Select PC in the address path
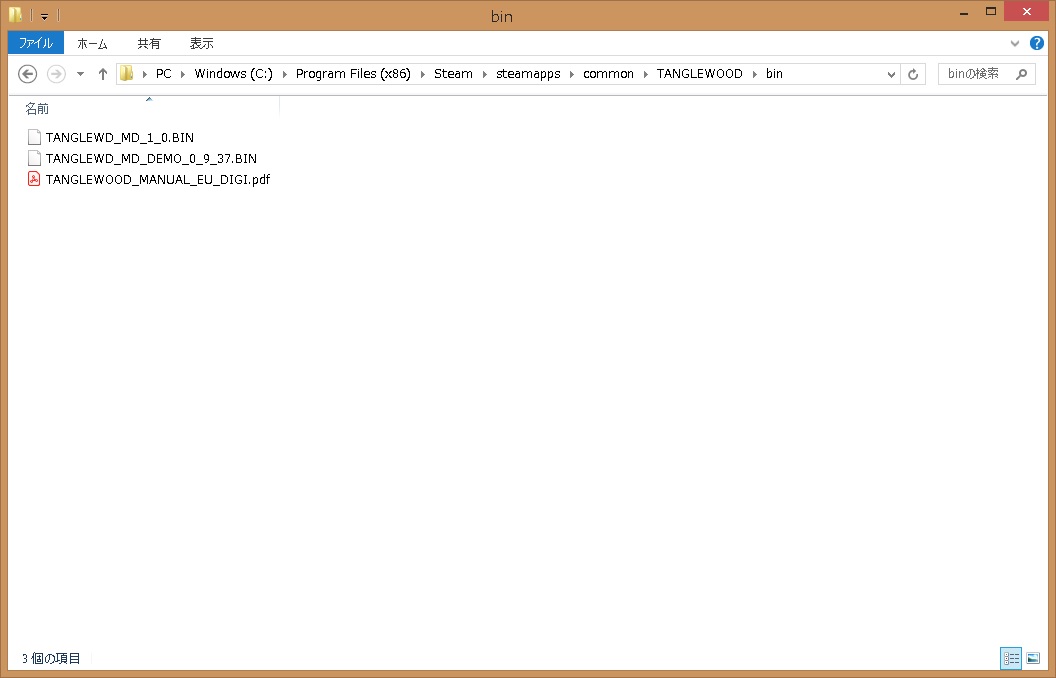 164,74
